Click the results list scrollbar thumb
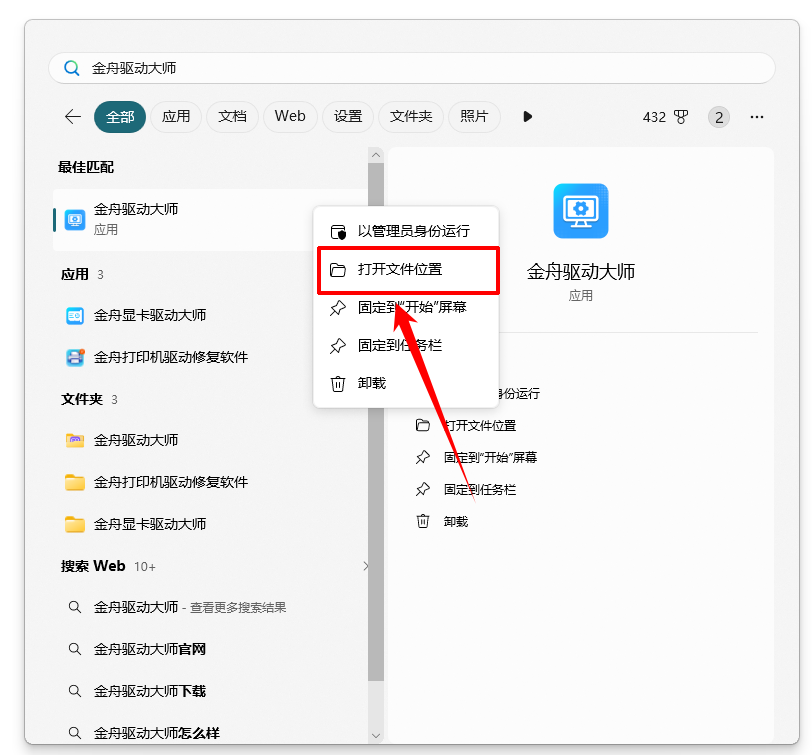The image size is (812, 755). click(376, 544)
